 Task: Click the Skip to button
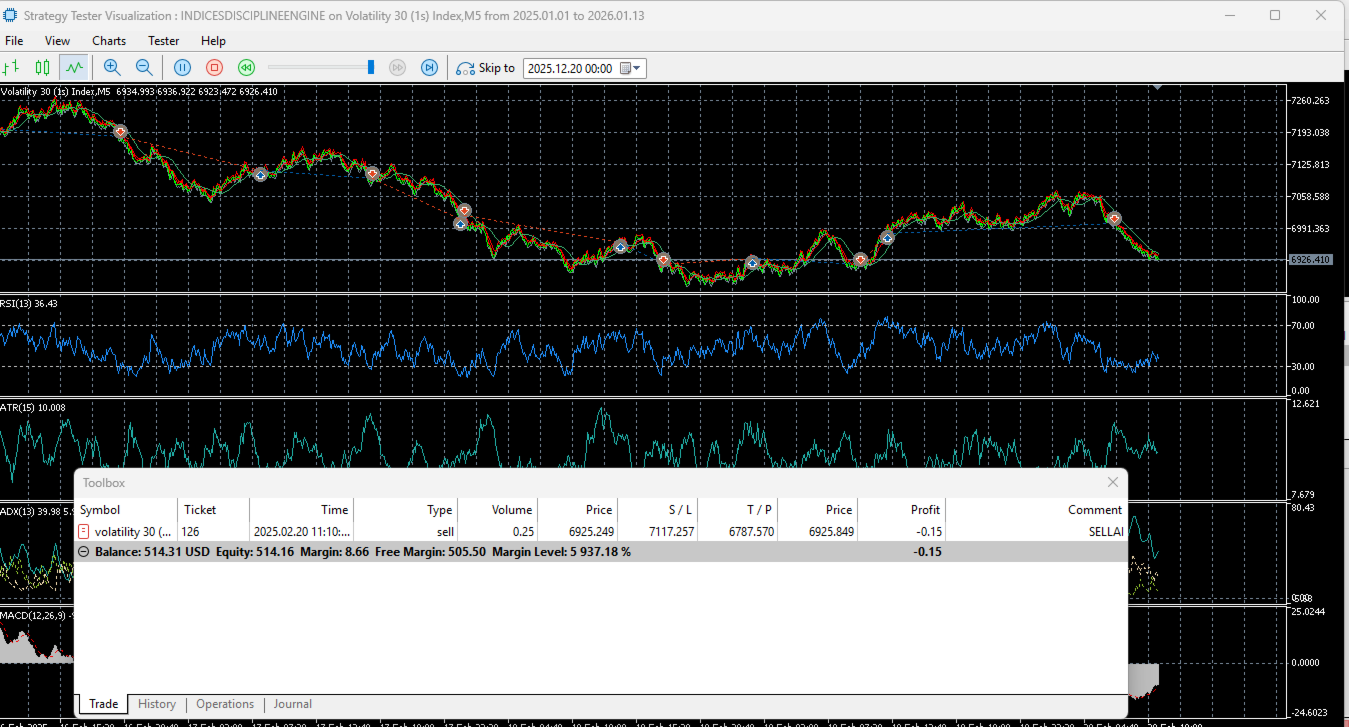point(486,68)
